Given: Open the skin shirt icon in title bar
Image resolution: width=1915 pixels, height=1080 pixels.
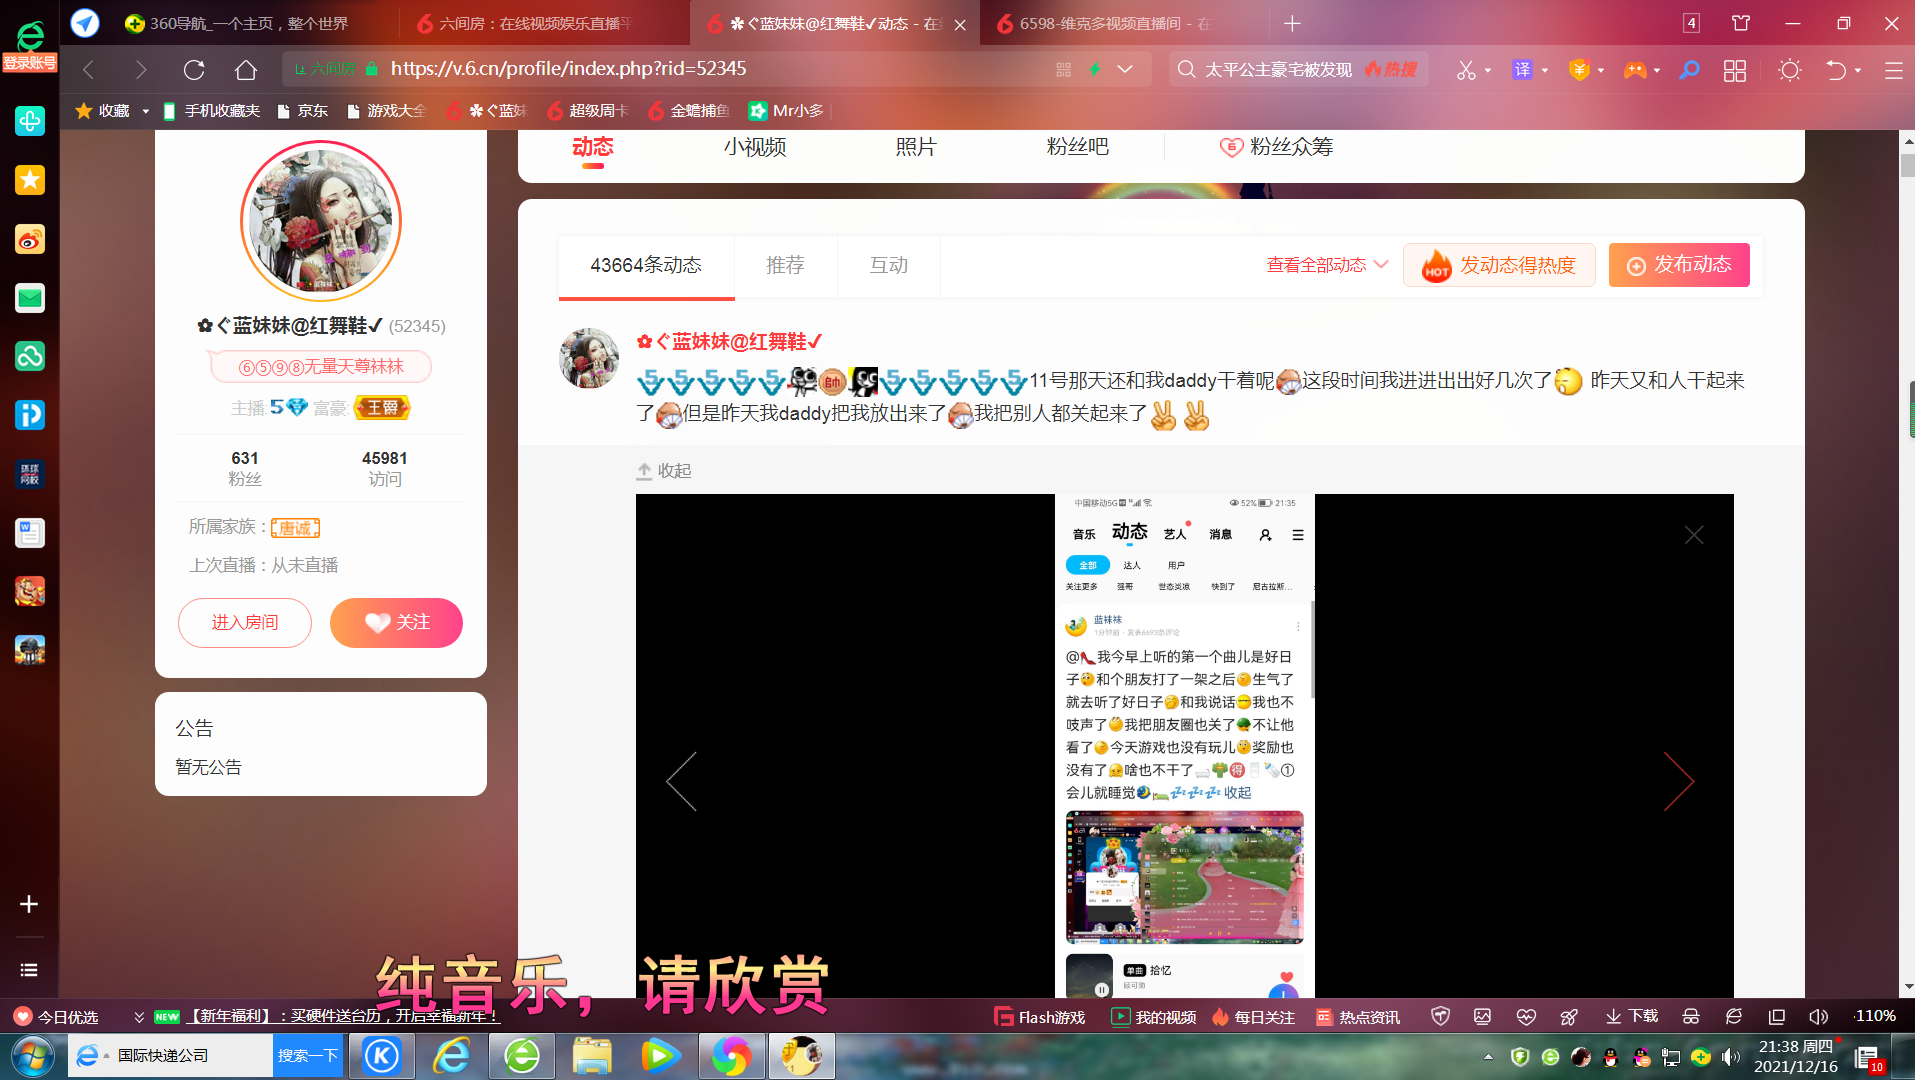Looking at the screenshot, I should pos(1741,23).
